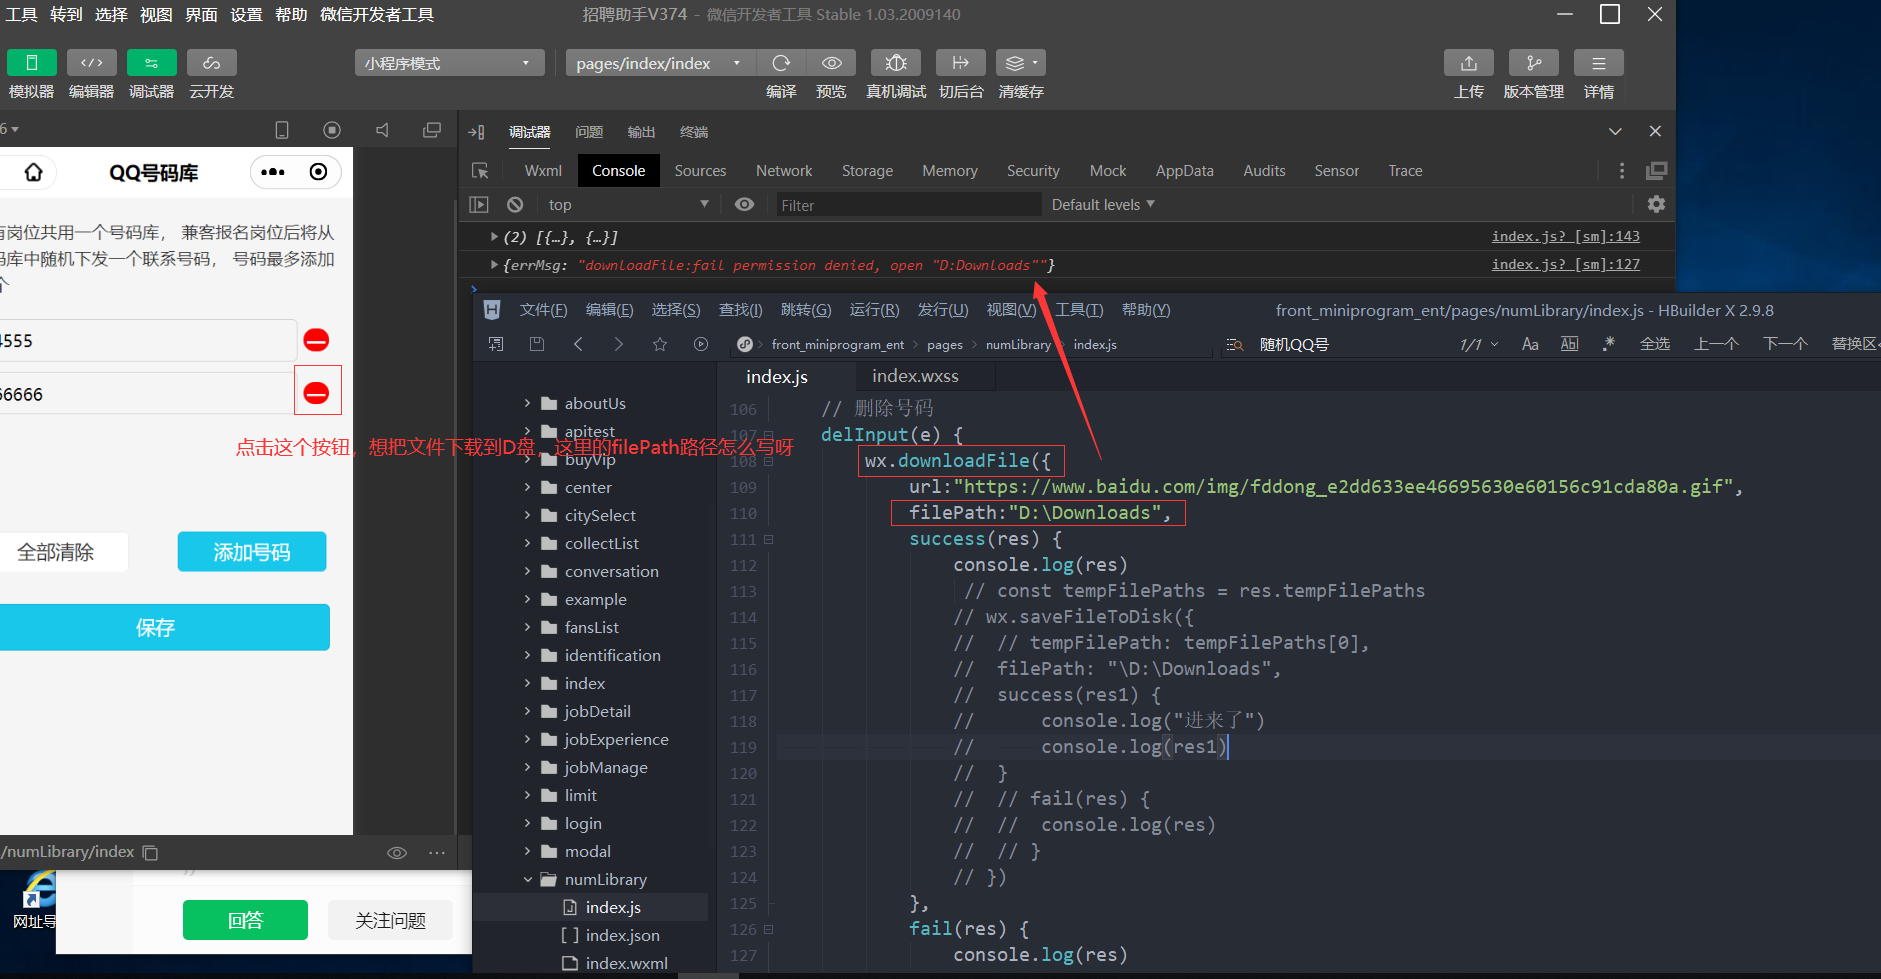The height and width of the screenshot is (979, 1881).
Task: Click the 清缓存 clear cache icon
Action: pos(1021,62)
